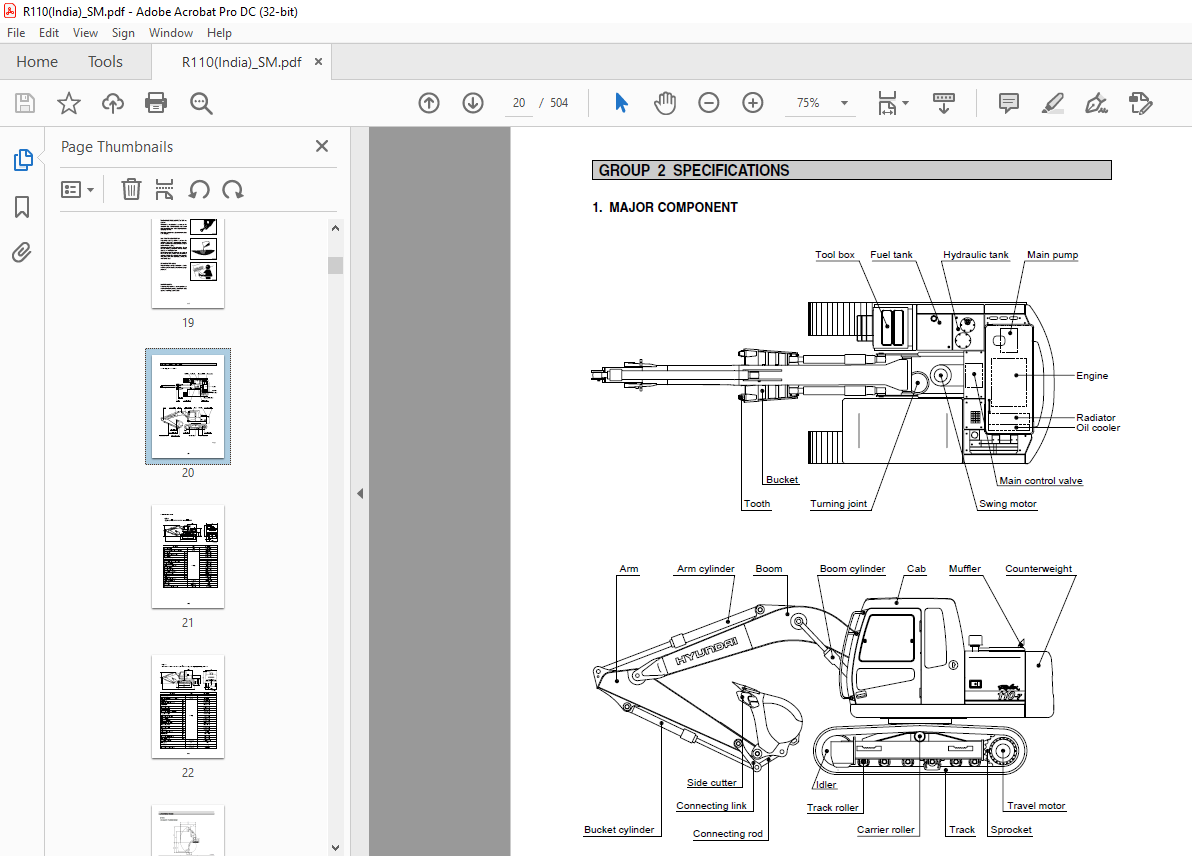Delete the selected page thumbnail
Viewport: 1192px width, 856px height.
pyautogui.click(x=132, y=189)
